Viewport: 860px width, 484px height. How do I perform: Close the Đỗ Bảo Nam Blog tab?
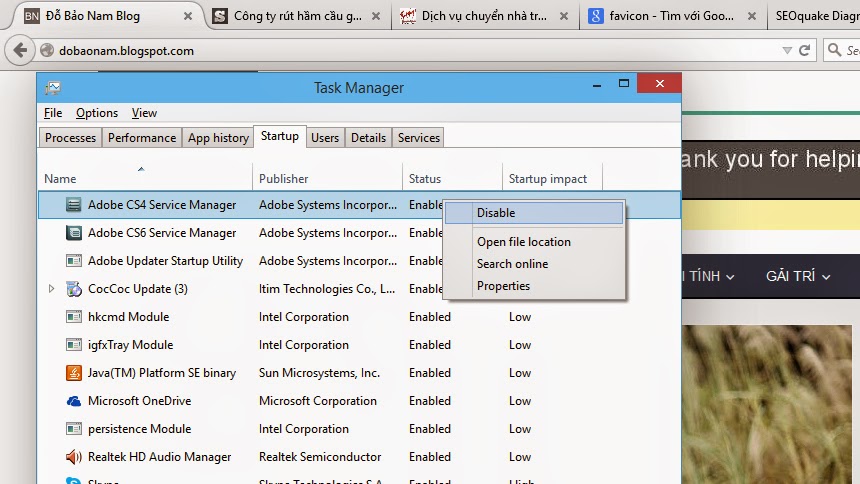click(x=188, y=16)
